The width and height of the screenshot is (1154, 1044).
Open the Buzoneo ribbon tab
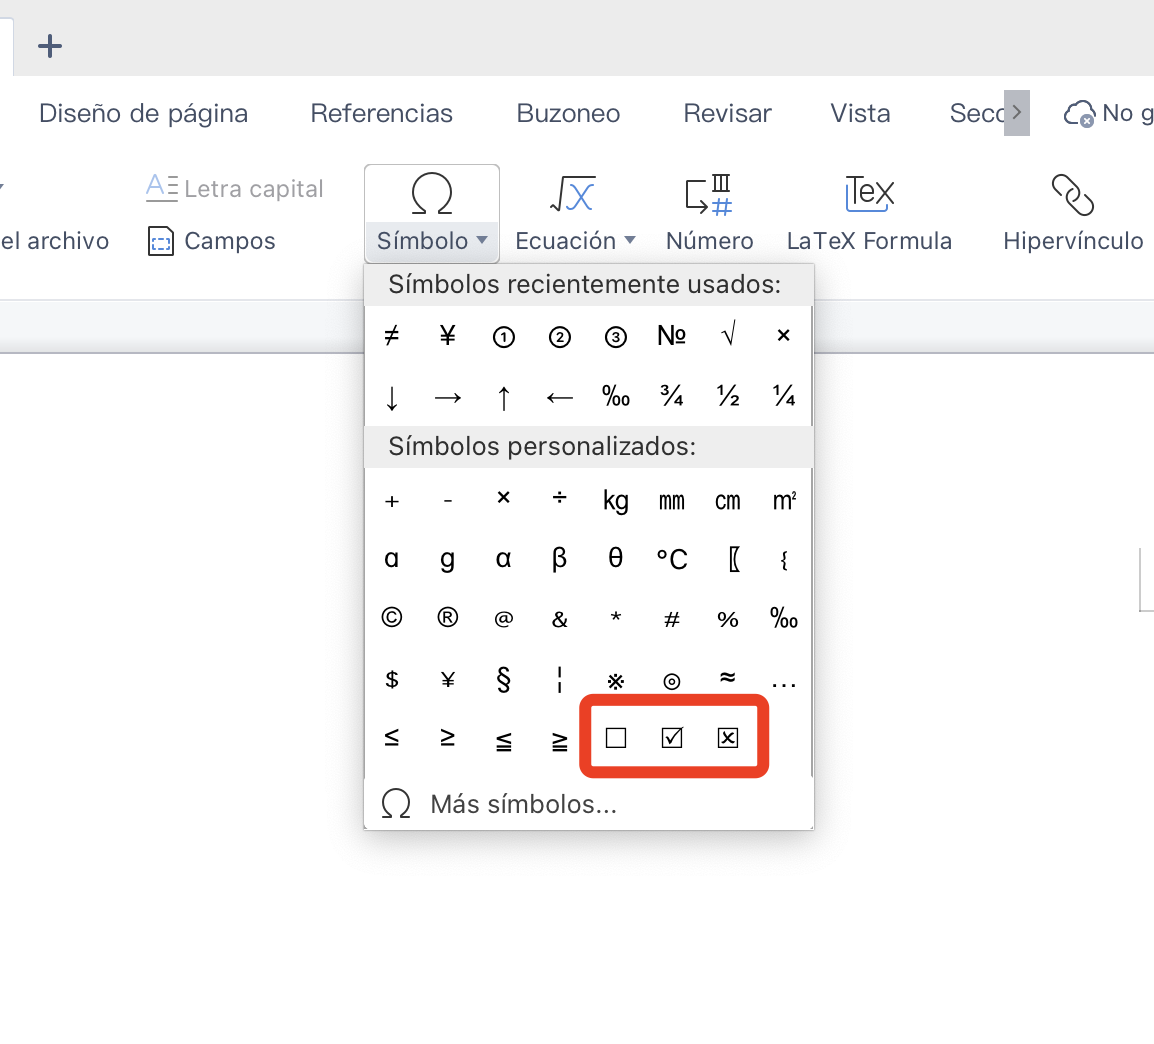(x=568, y=113)
